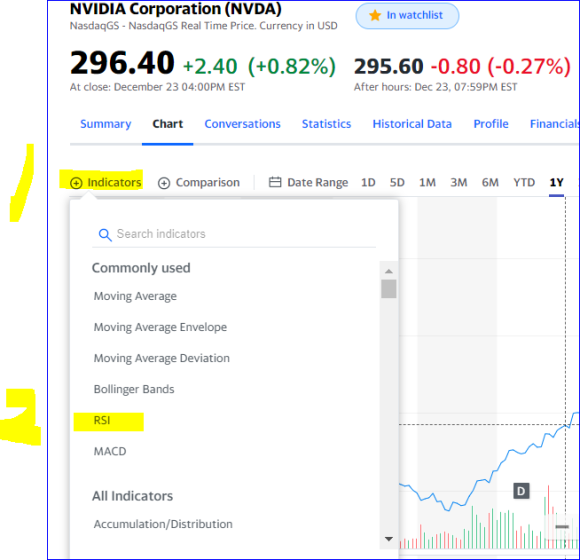580x560 pixels.
Task: Click the NVIDIA Corporation (NVDA) title
Action: tap(176, 9)
